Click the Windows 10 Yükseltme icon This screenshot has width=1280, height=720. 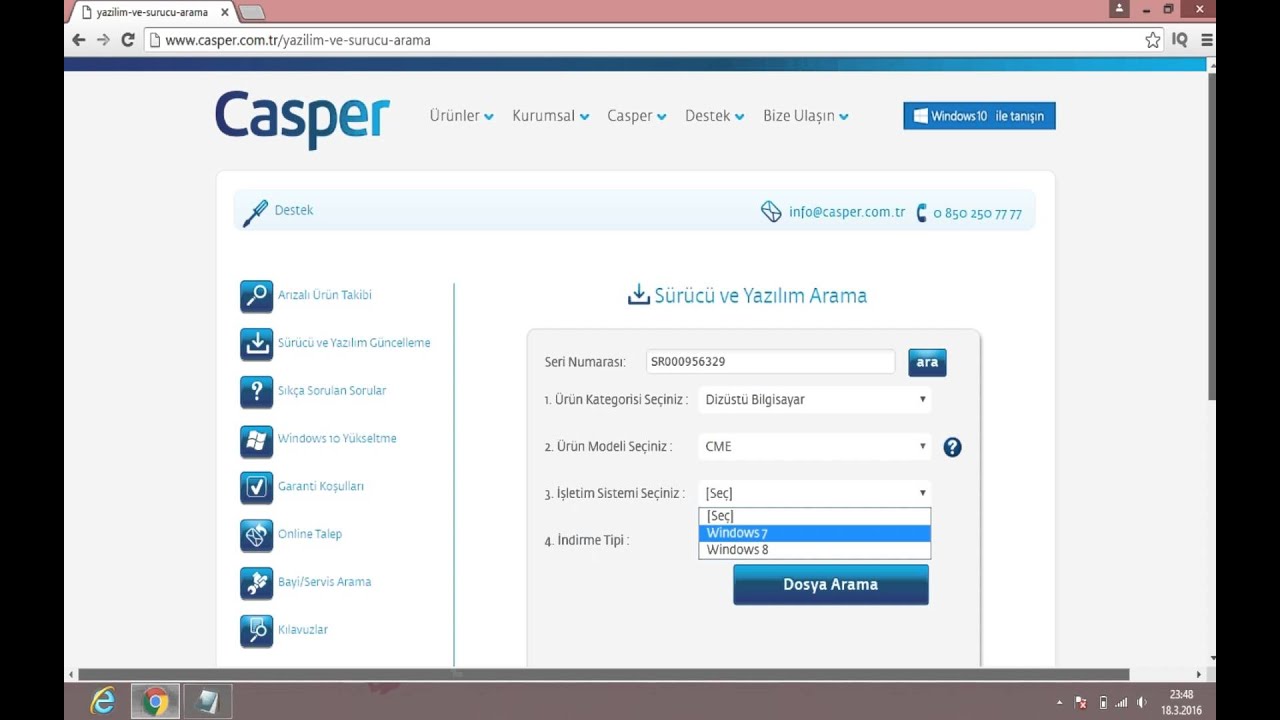257,440
